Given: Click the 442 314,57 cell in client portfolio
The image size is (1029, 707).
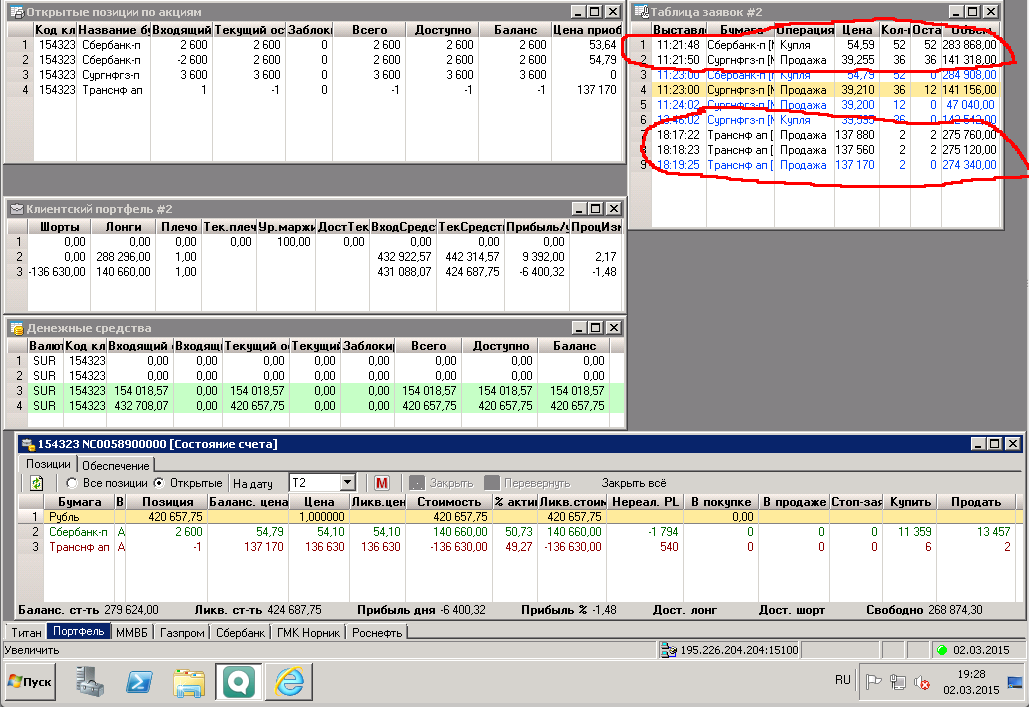Looking at the screenshot, I should (472, 257).
